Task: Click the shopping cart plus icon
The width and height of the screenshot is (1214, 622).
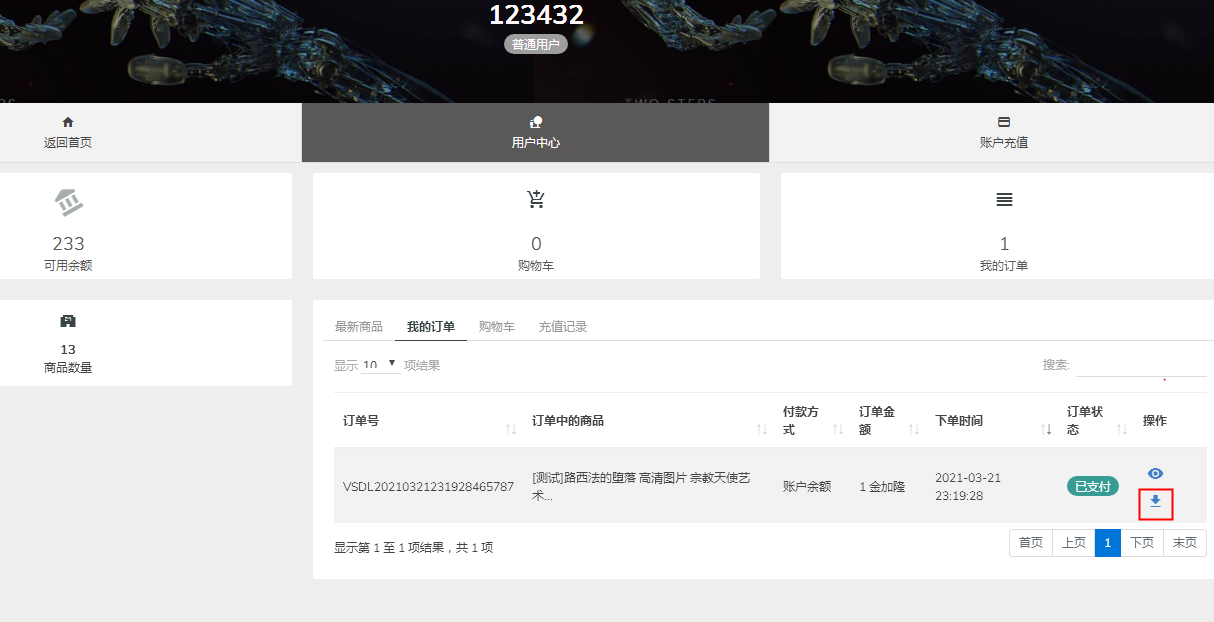Action: [536, 199]
